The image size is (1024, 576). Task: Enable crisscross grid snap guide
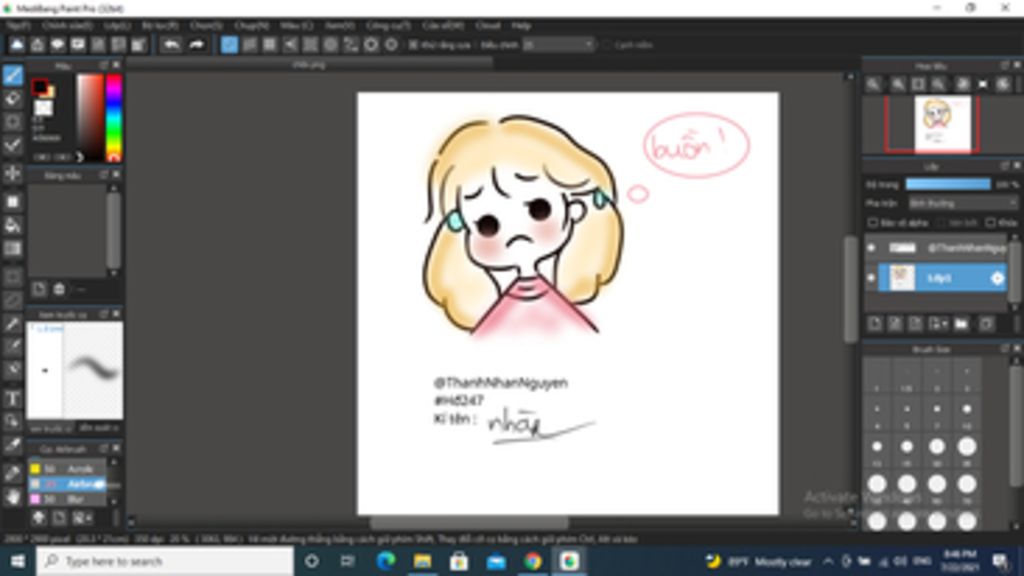point(269,44)
